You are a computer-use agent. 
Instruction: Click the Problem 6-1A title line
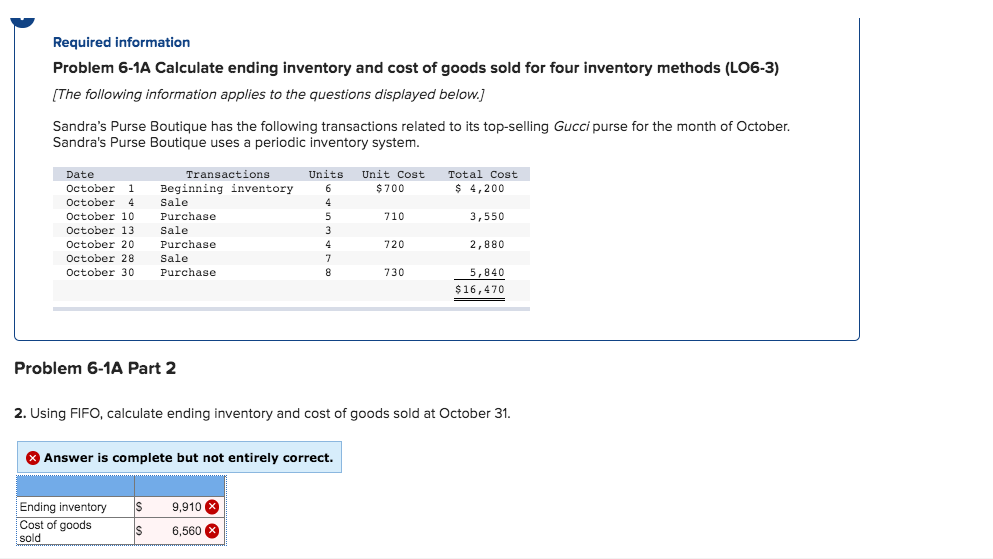pos(416,68)
